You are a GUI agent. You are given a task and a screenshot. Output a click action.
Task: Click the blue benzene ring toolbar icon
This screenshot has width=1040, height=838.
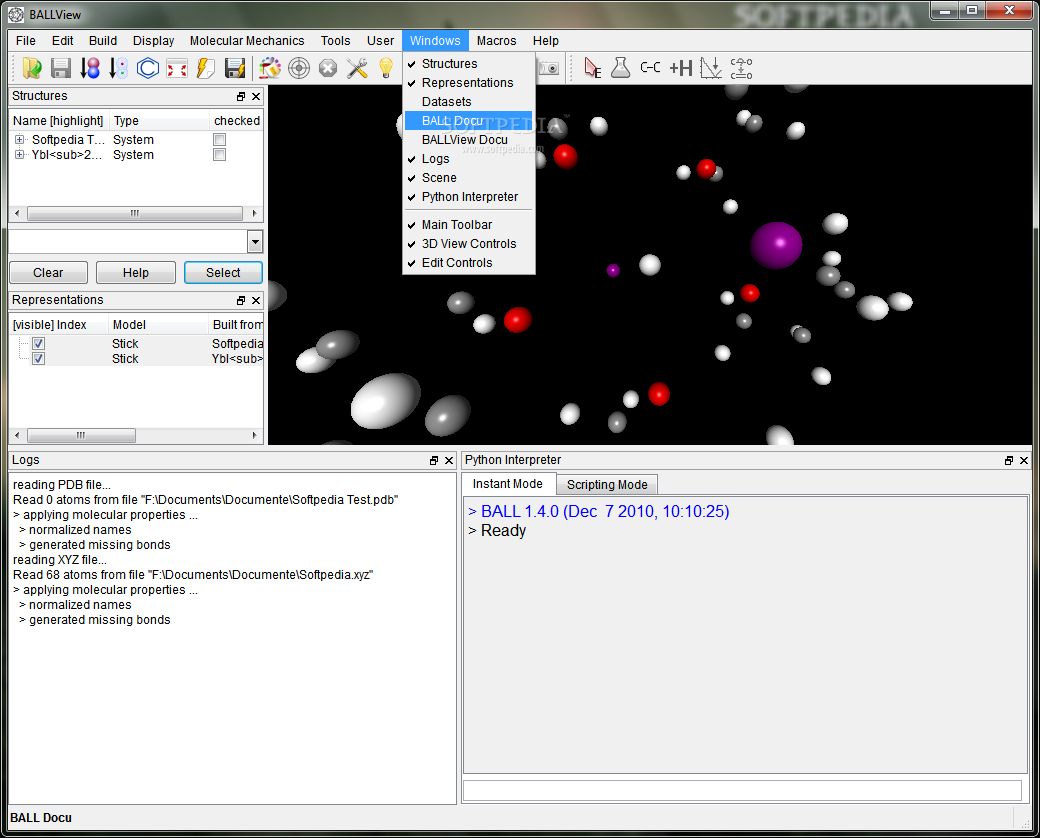pyautogui.click(x=147, y=68)
